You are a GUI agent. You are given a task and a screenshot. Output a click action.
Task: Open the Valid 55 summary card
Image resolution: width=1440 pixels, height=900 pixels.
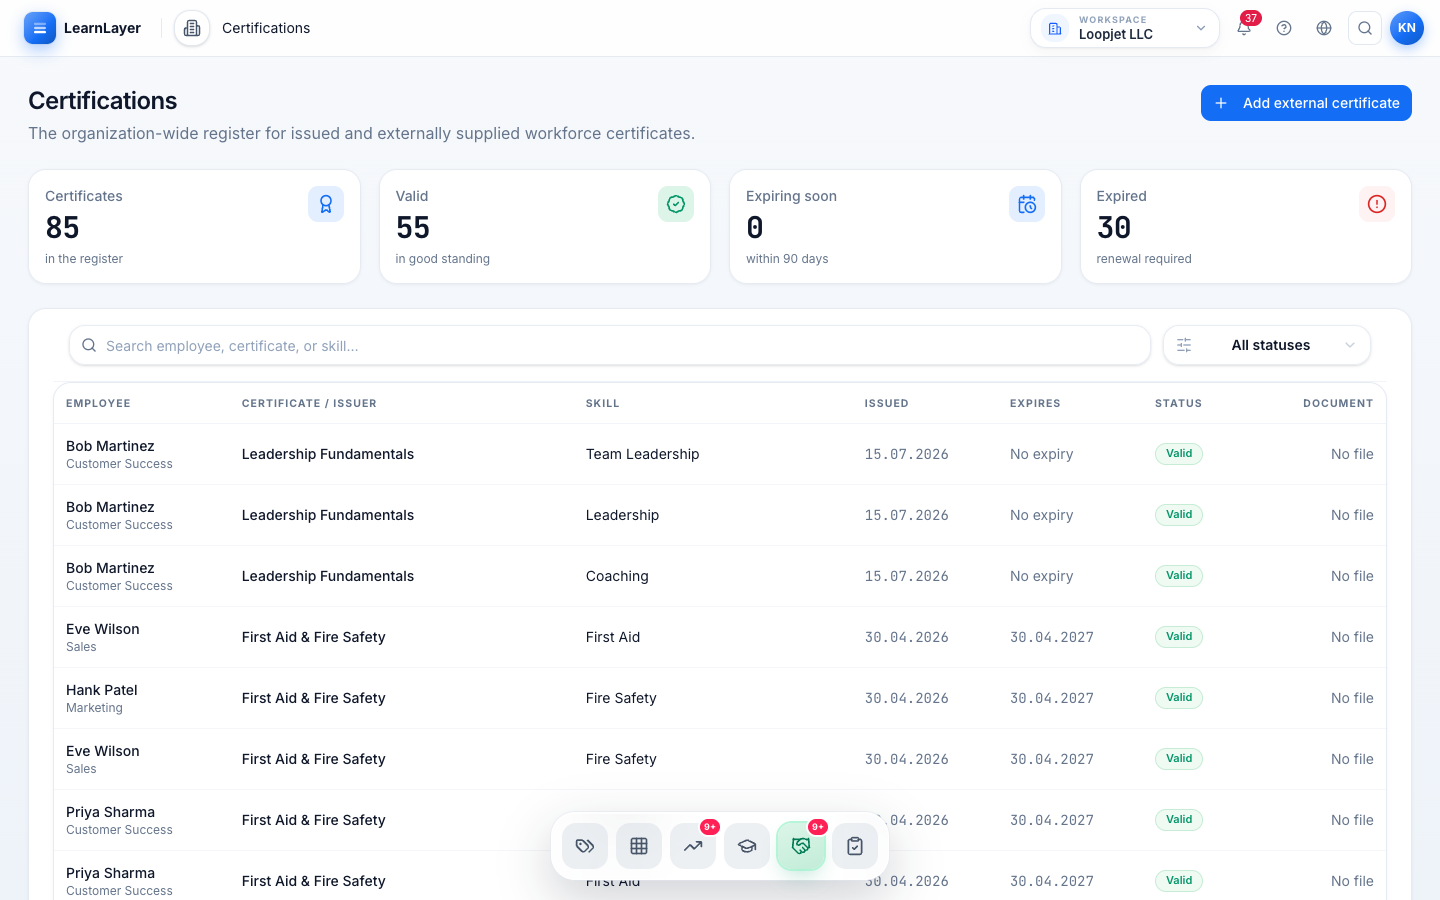pyautogui.click(x=545, y=227)
